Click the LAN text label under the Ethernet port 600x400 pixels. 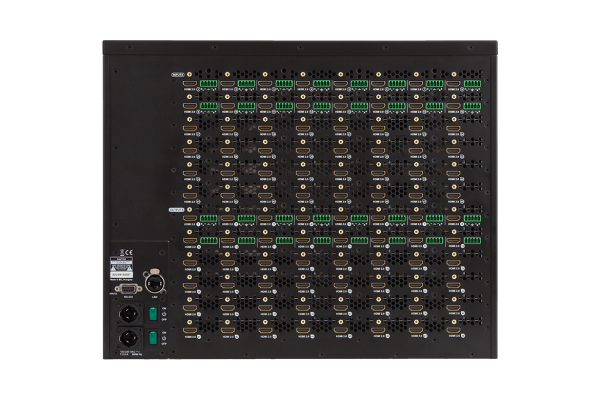point(155,296)
